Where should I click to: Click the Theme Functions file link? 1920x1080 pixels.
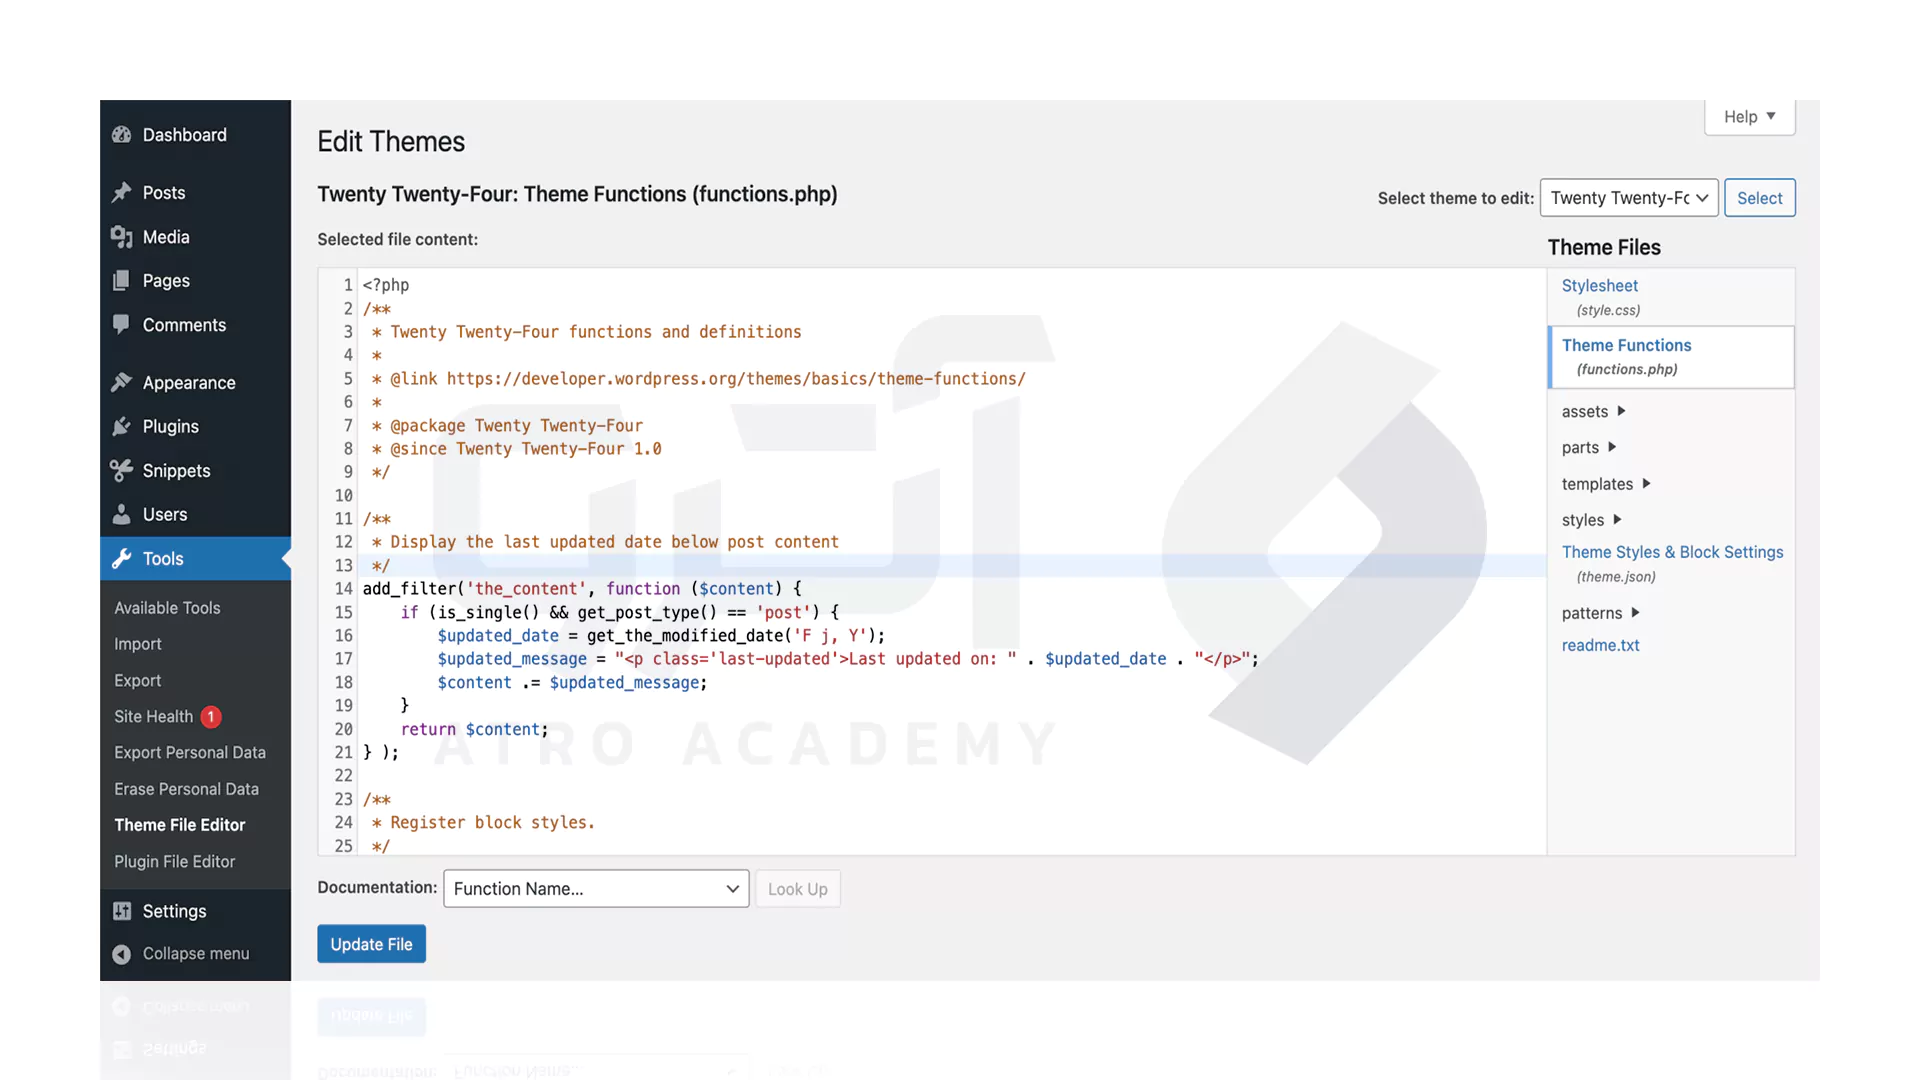click(x=1626, y=345)
